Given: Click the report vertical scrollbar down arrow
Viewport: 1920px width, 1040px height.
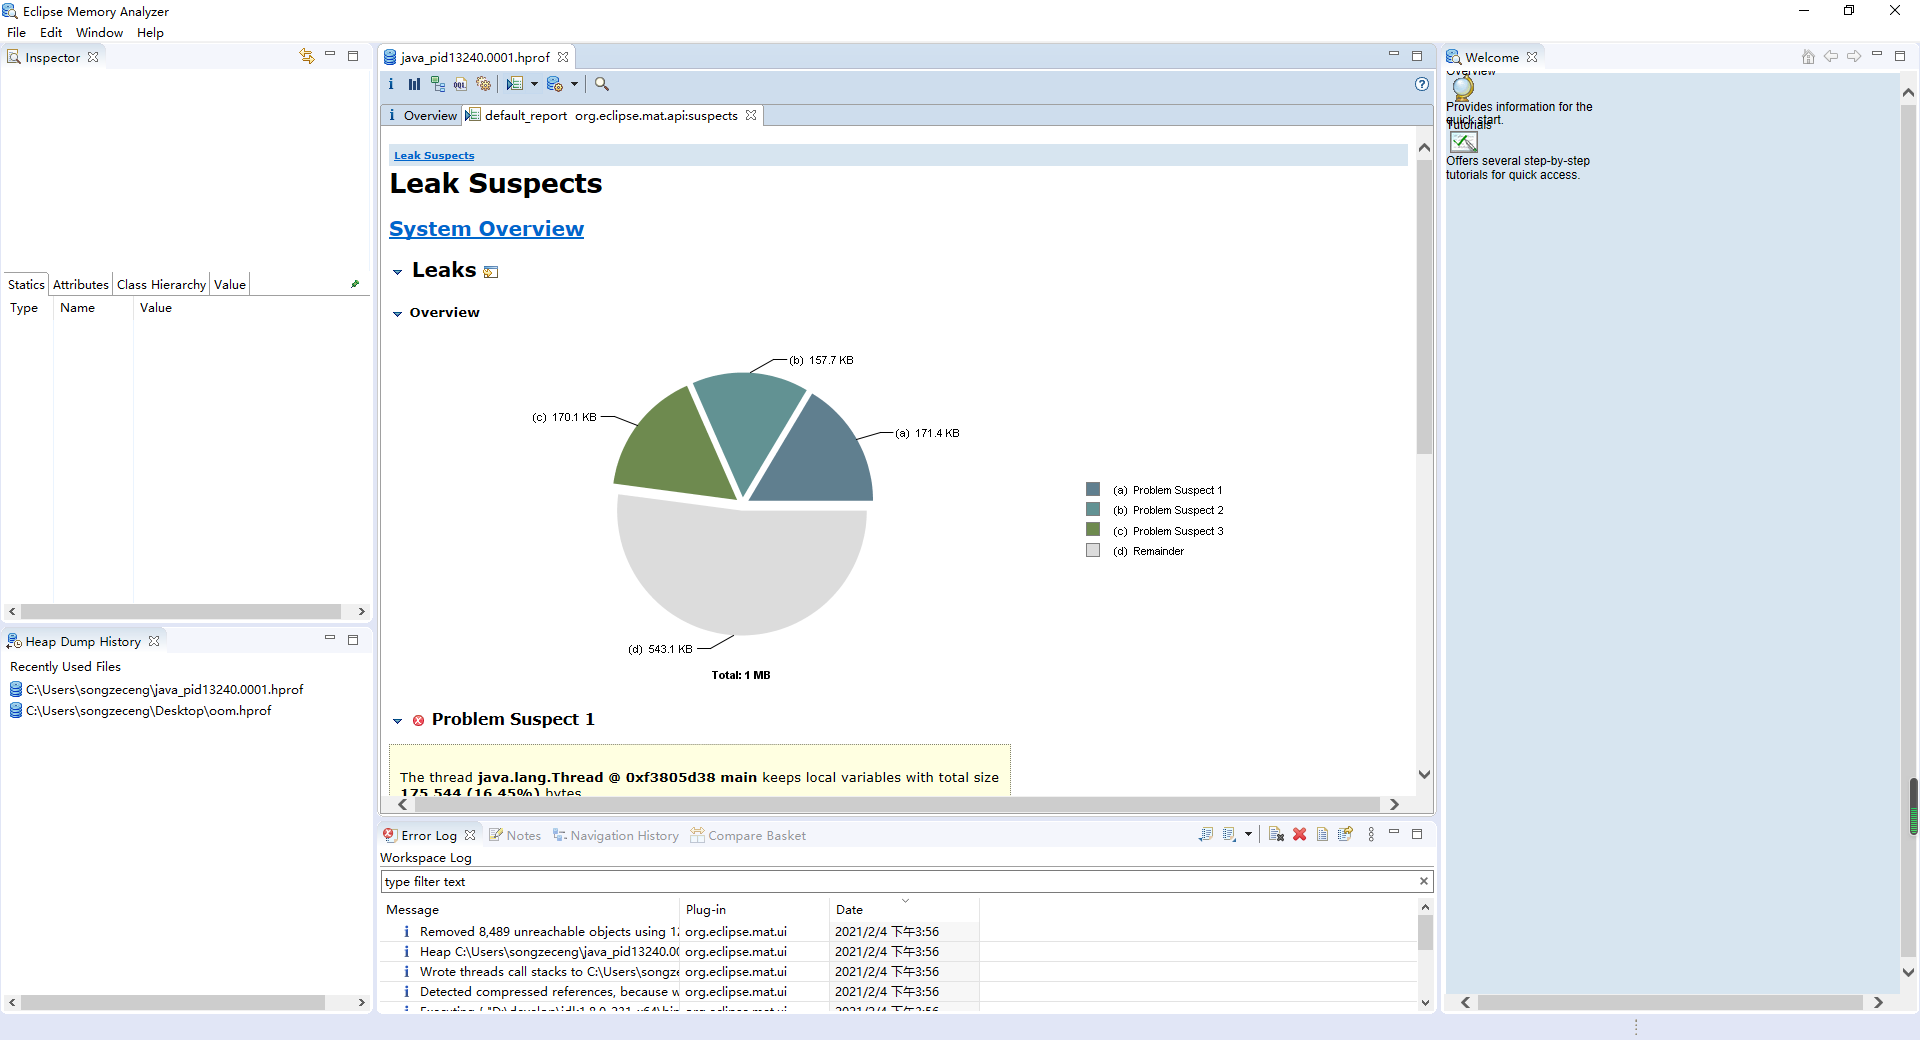Looking at the screenshot, I should pos(1424,774).
